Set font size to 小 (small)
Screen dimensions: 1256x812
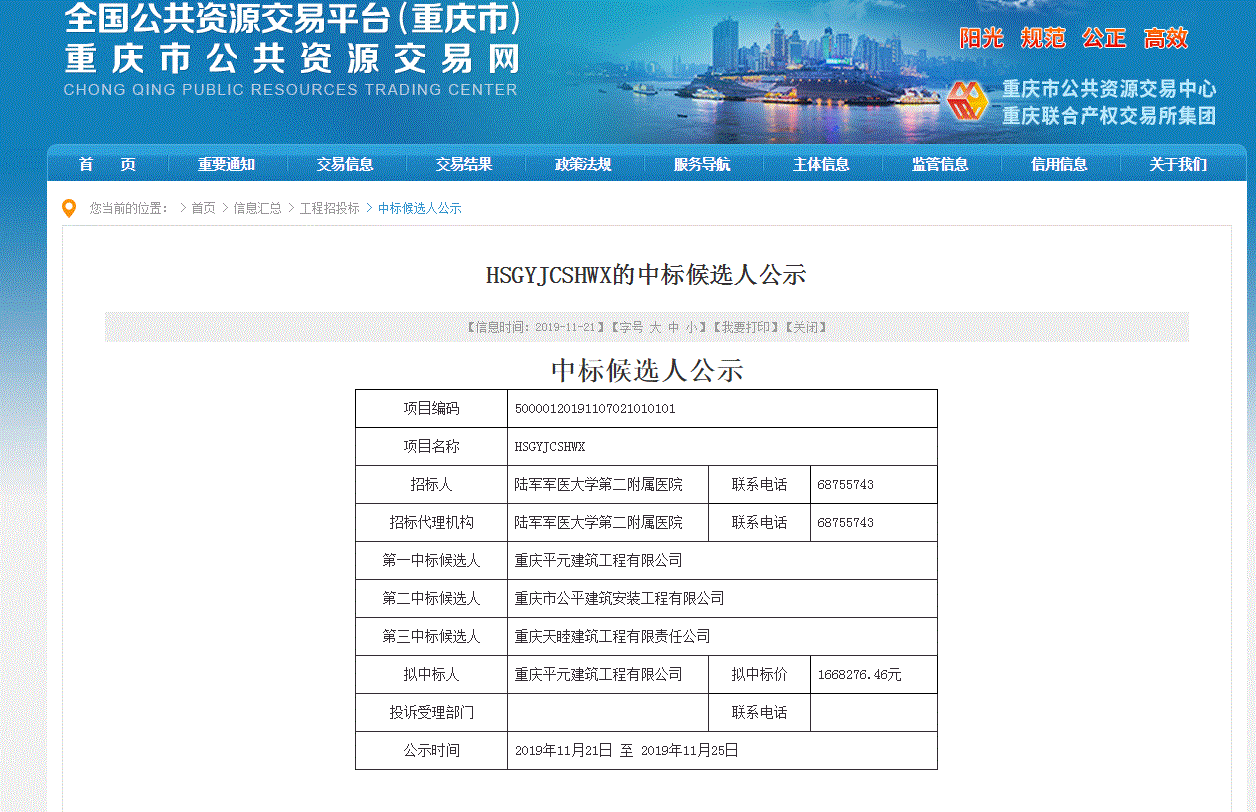691,327
